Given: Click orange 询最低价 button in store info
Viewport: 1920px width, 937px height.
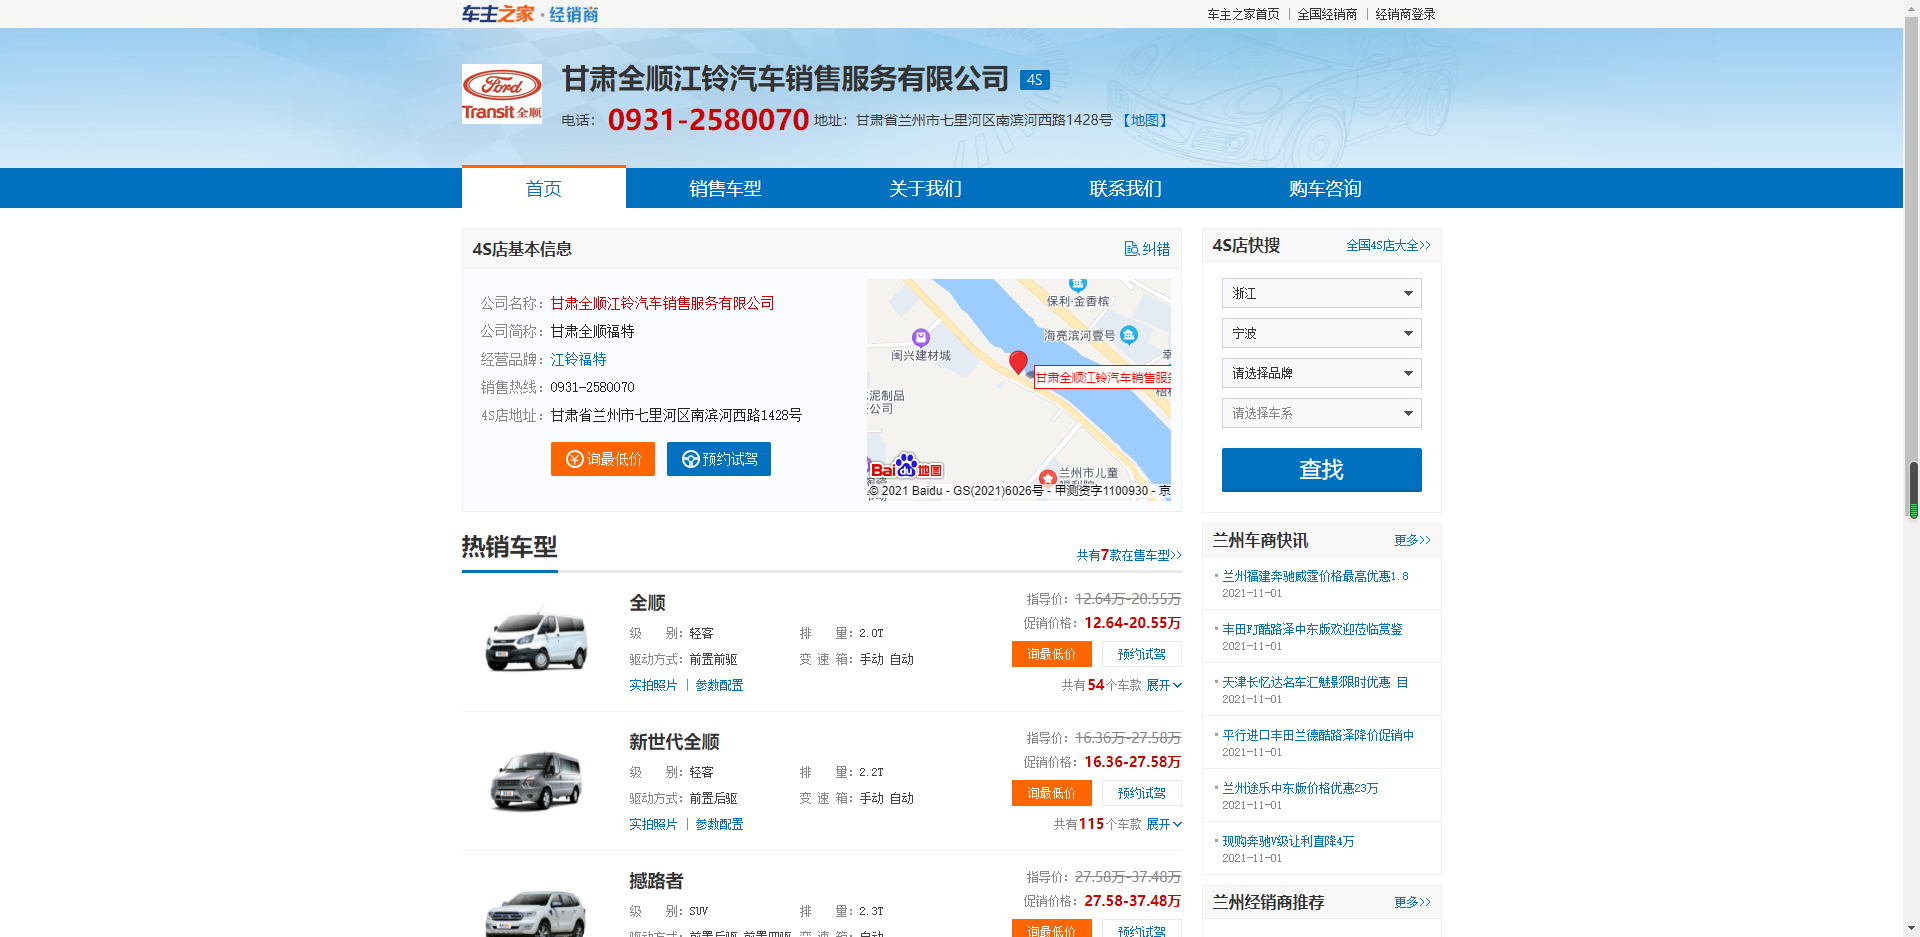Looking at the screenshot, I should (603, 459).
